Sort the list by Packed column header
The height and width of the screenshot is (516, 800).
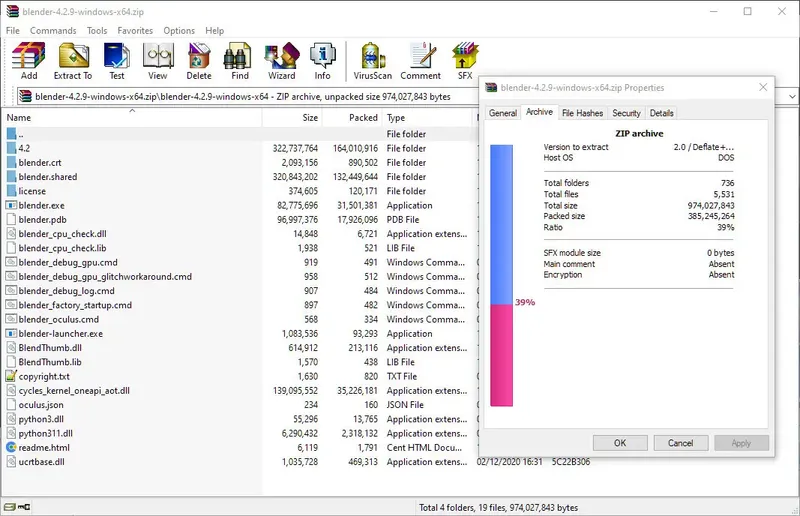pyautogui.click(x=353, y=117)
